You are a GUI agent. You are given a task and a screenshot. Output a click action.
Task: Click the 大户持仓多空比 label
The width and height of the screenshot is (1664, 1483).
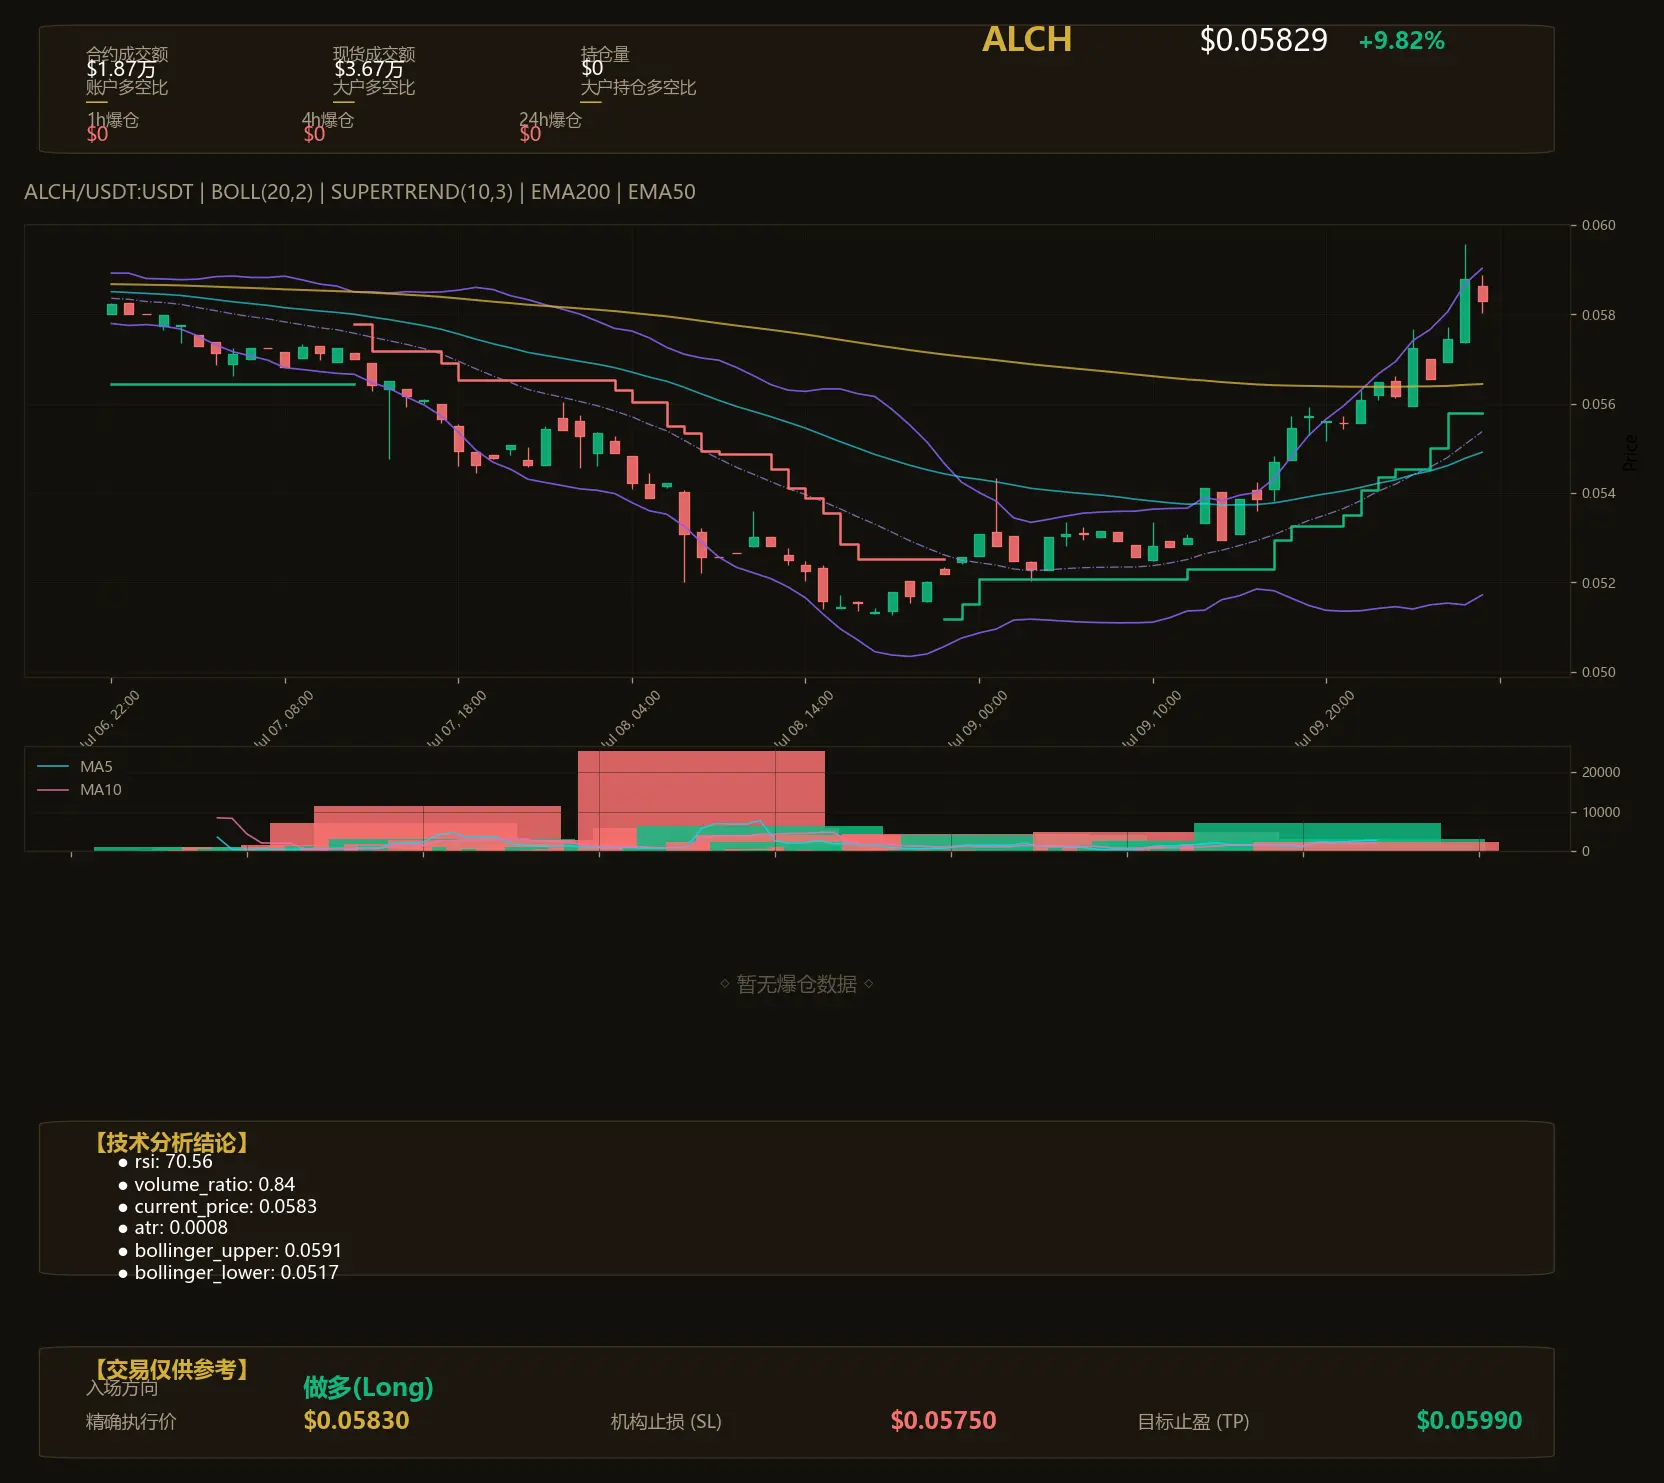pyautogui.click(x=638, y=87)
